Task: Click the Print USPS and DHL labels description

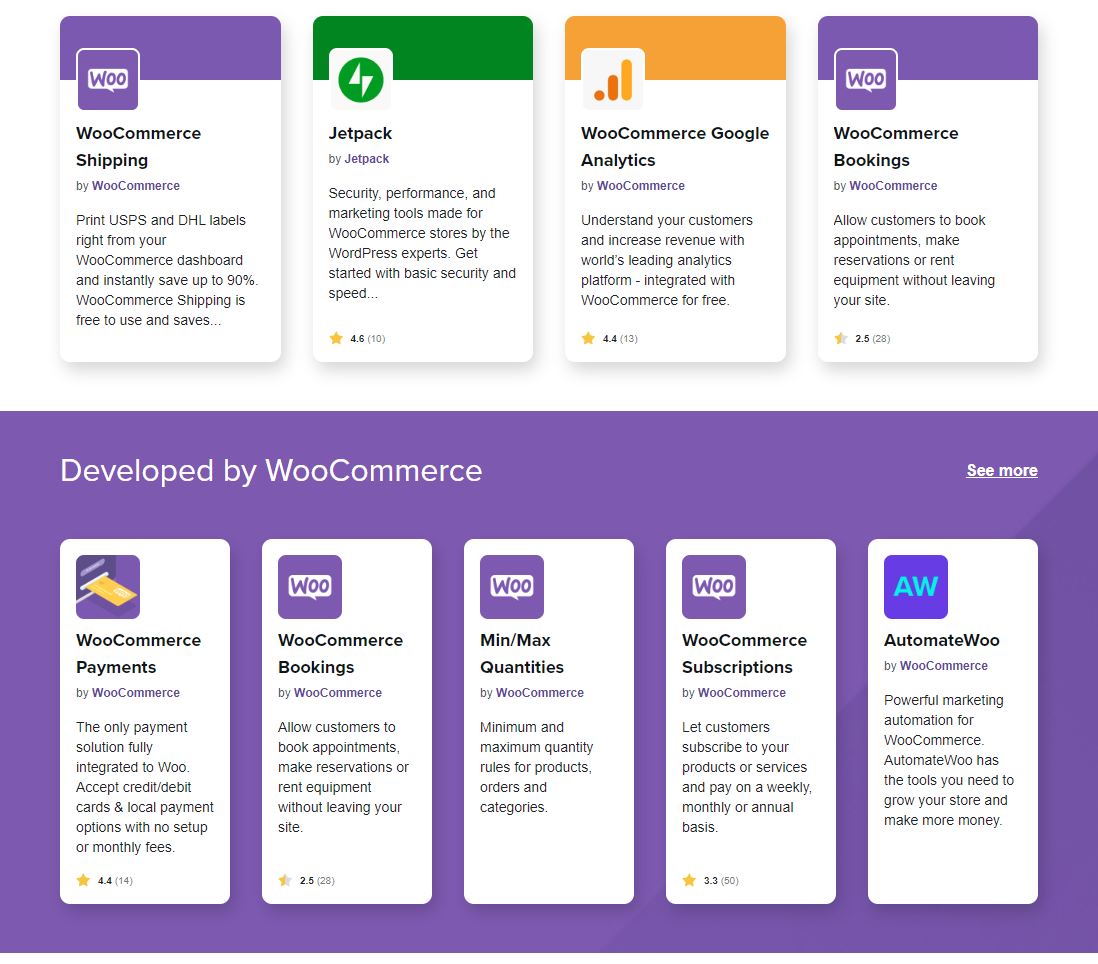Action: point(167,270)
